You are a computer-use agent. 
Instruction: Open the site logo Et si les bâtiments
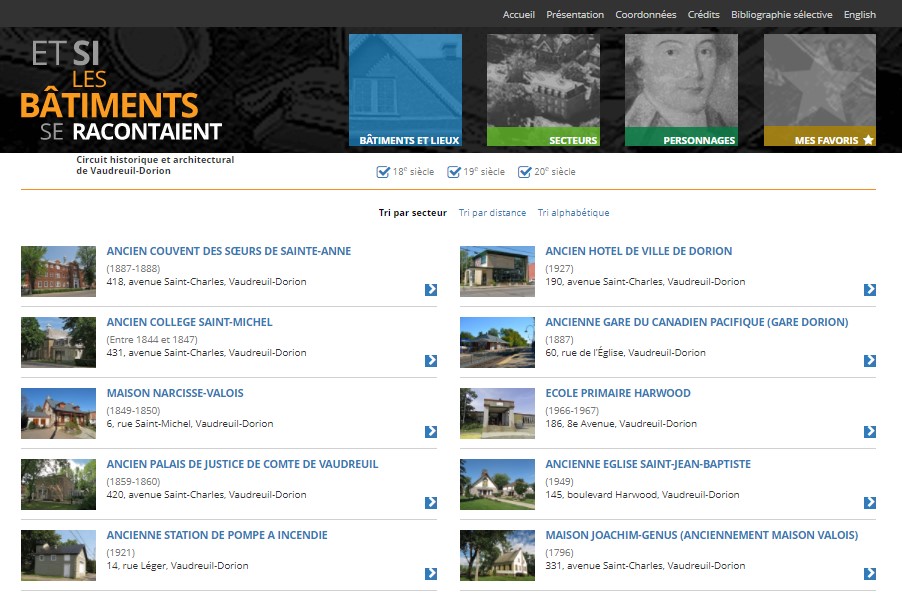pyautogui.click(x=120, y=91)
